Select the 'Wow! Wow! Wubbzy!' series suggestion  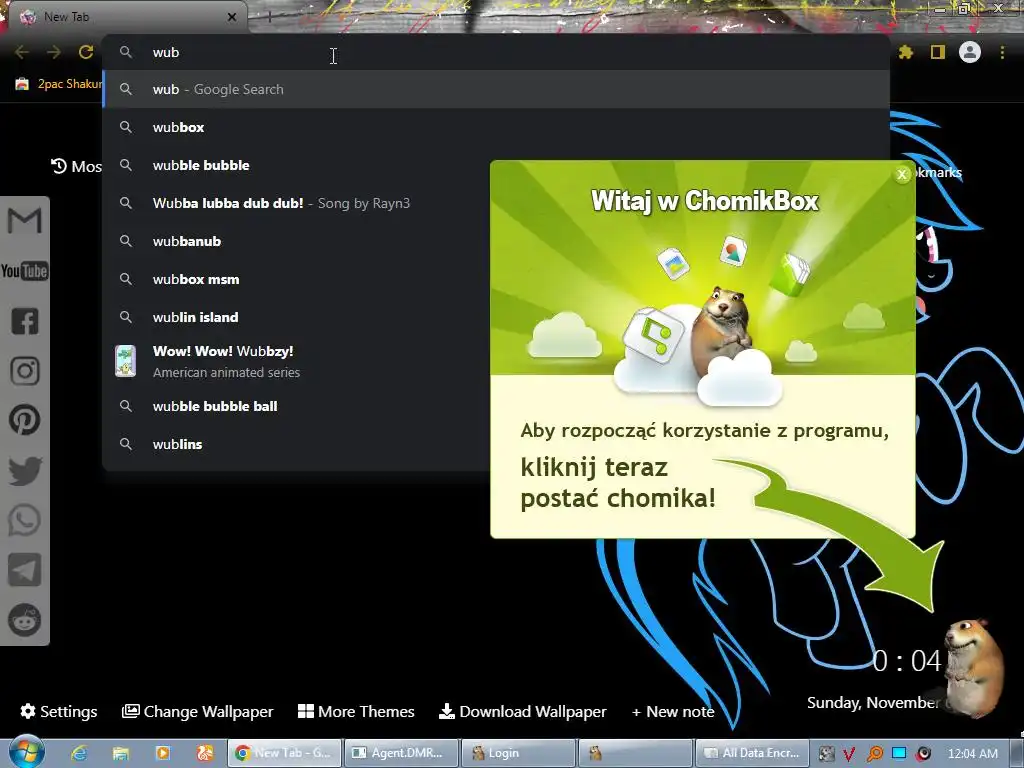[x=297, y=361]
